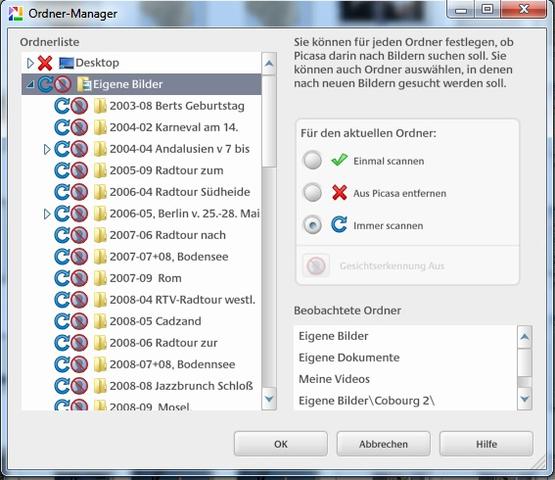Click the scan icon for 2008-06 Radtour zur
This screenshot has height=480, width=555.
62,343
